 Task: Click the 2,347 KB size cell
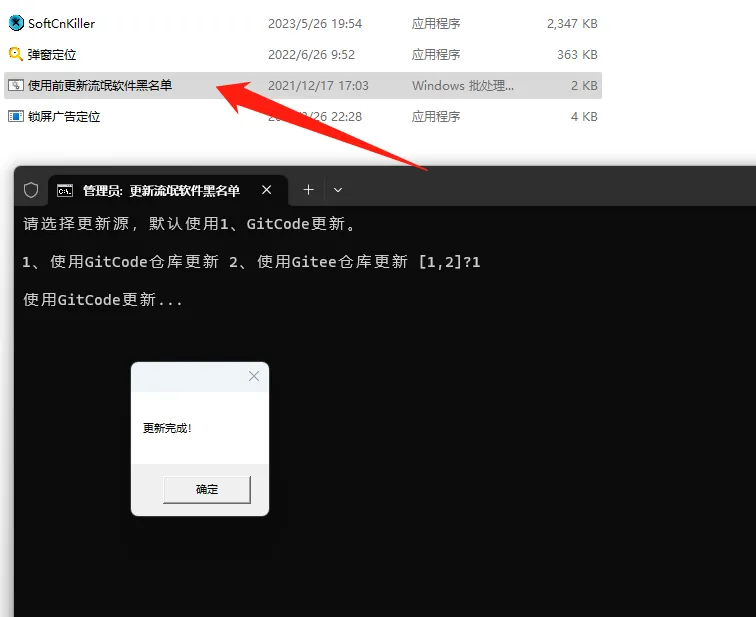pos(572,24)
